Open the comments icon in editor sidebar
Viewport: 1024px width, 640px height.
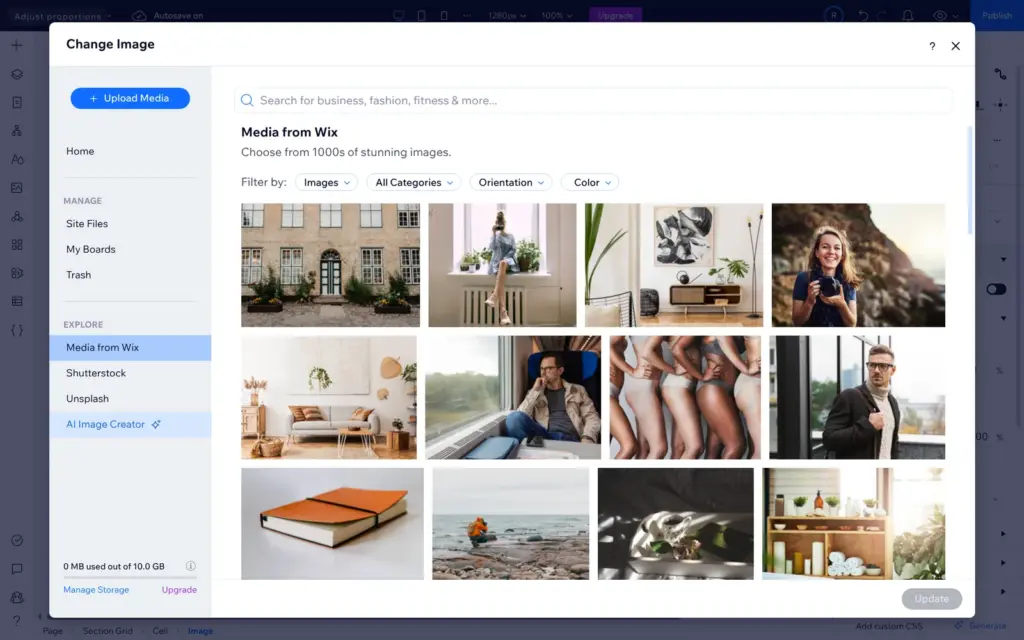(x=17, y=569)
